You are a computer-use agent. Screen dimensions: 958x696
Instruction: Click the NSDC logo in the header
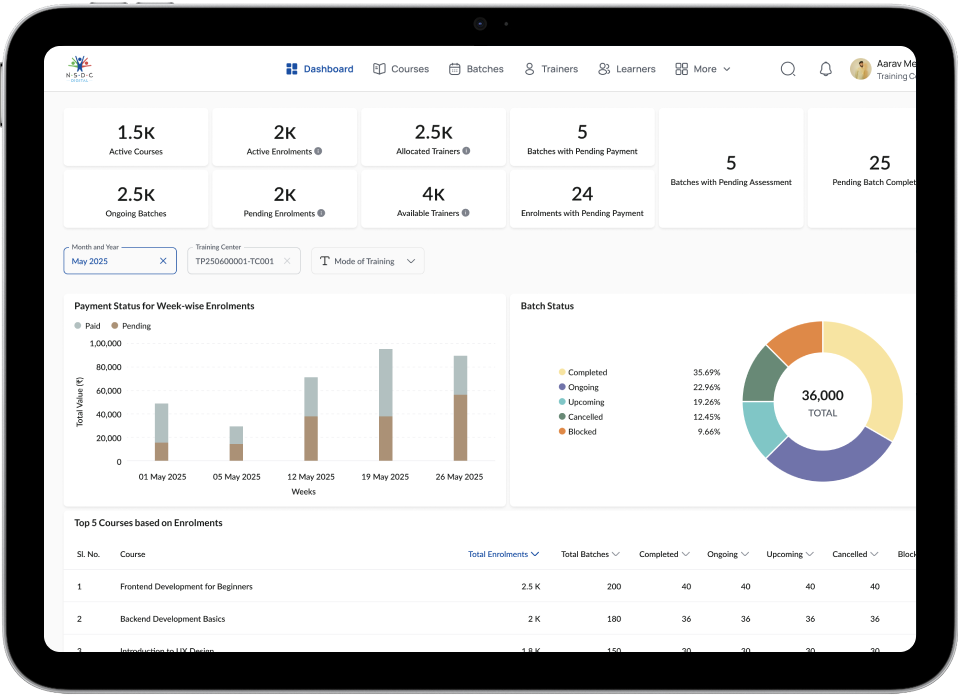pyautogui.click(x=79, y=68)
